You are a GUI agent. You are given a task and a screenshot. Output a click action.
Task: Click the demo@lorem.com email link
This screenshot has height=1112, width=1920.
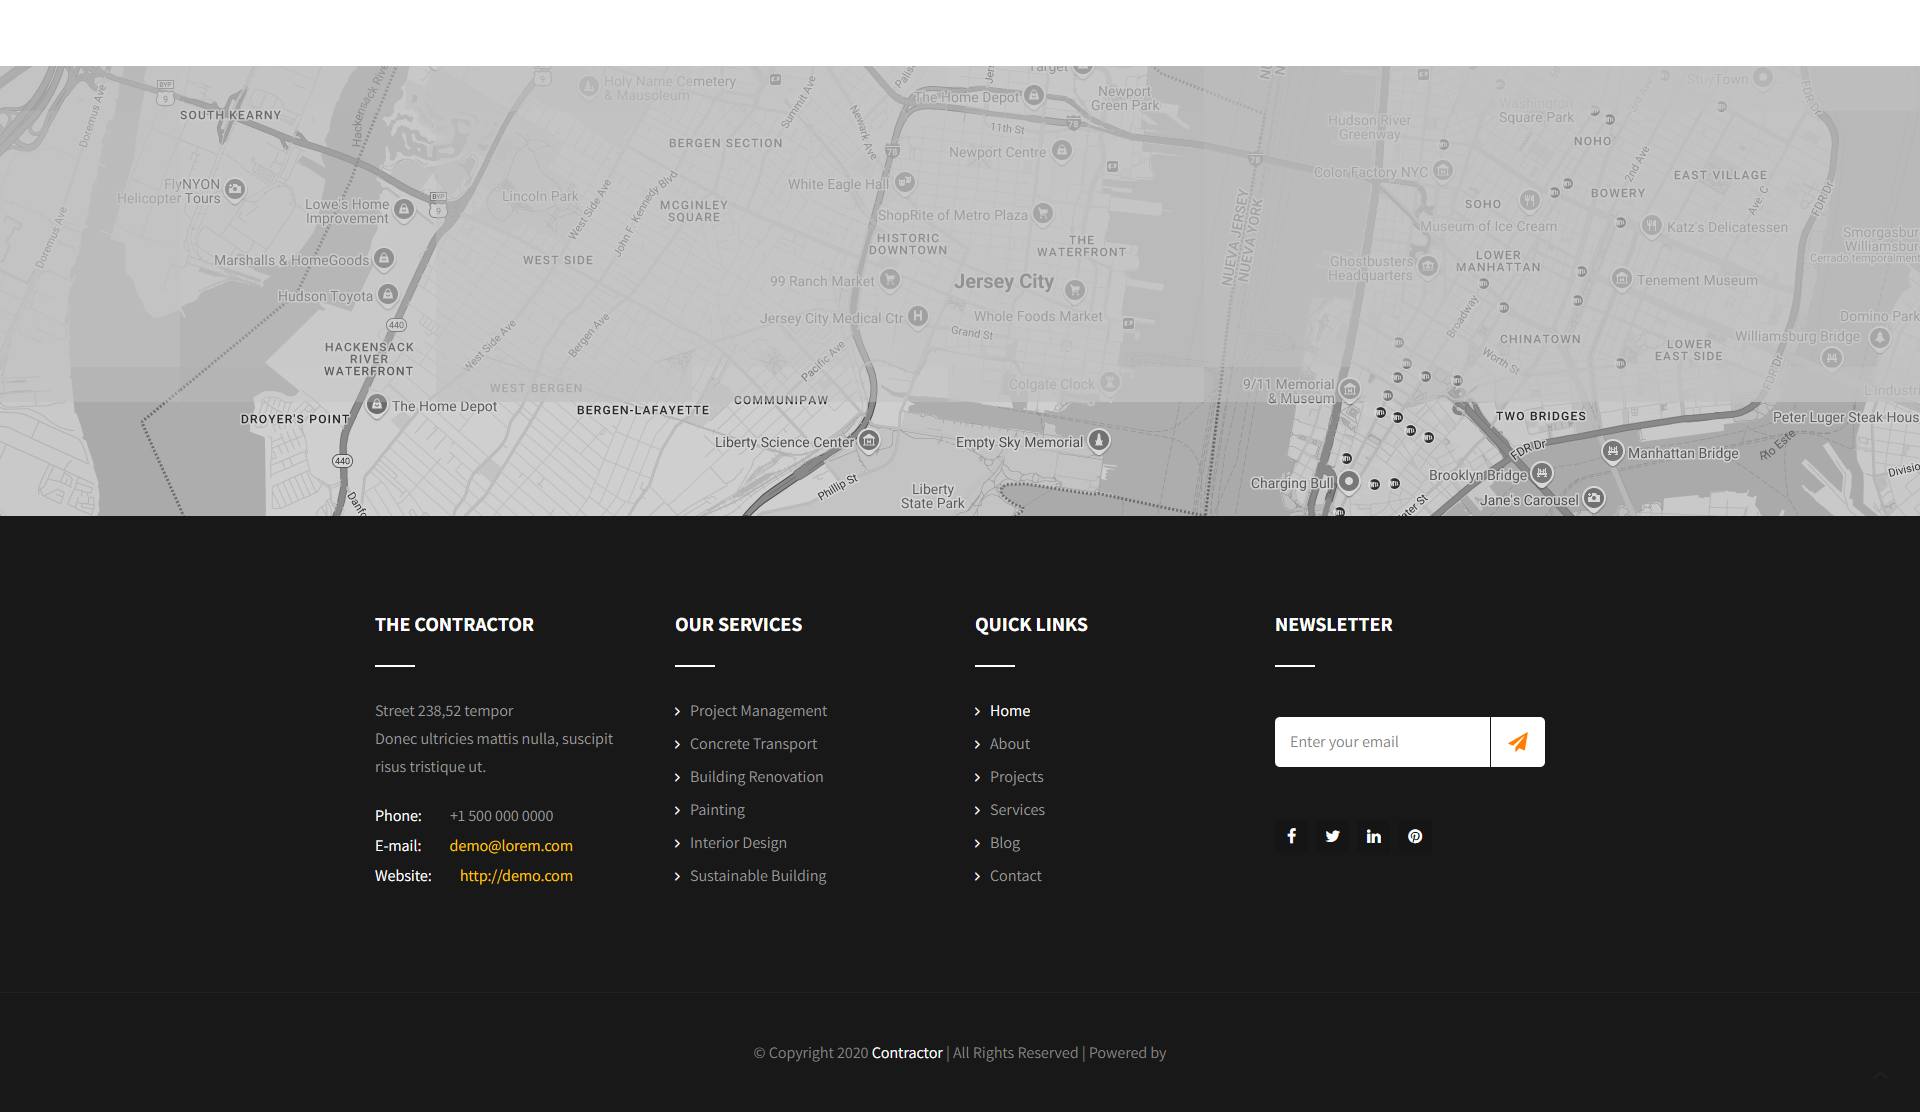pos(509,845)
